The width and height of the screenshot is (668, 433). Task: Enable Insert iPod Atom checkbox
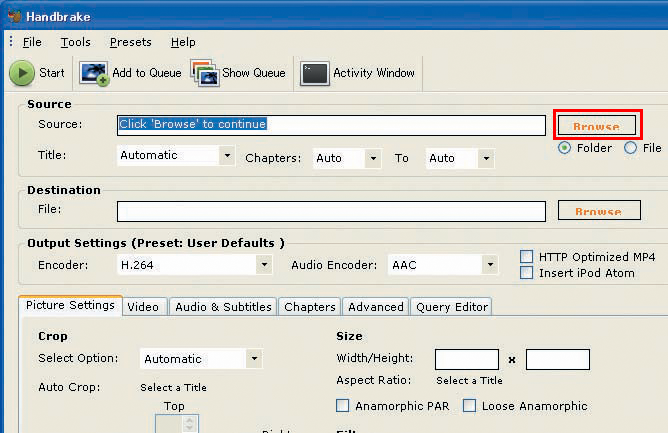[x=527, y=272]
